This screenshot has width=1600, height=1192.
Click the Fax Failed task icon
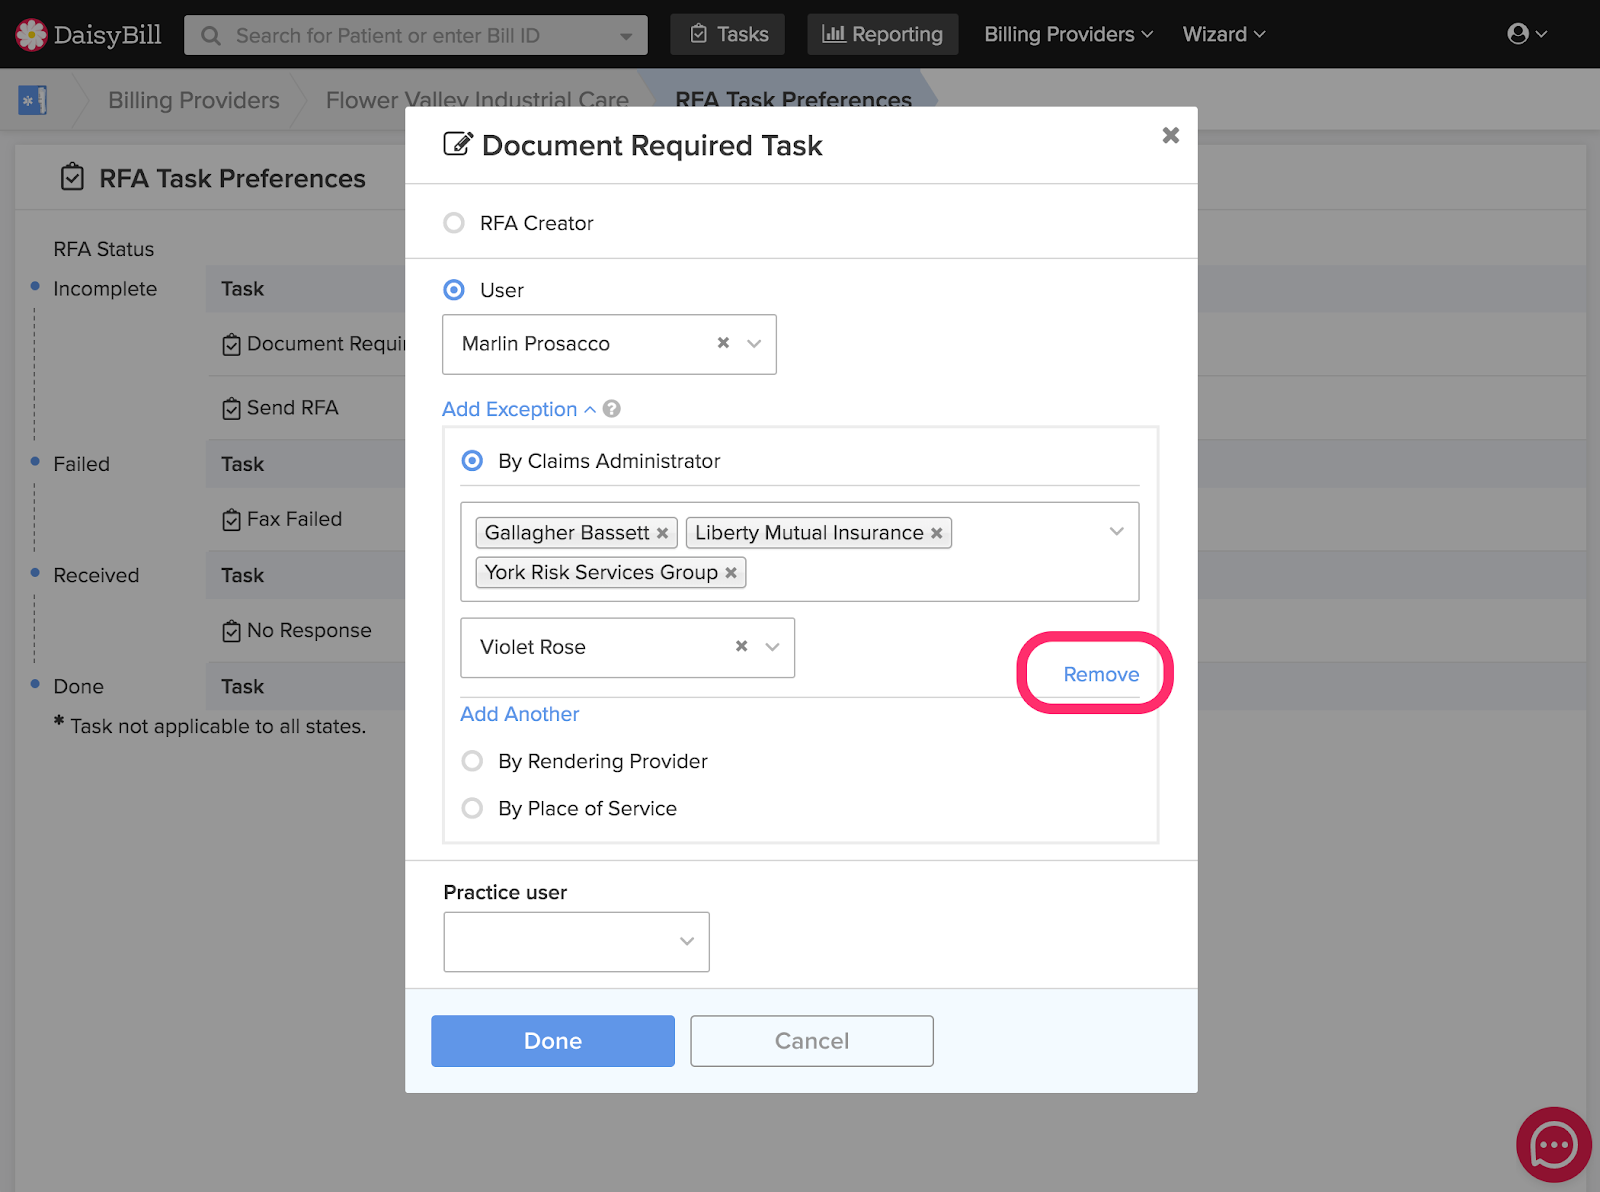[x=231, y=520]
